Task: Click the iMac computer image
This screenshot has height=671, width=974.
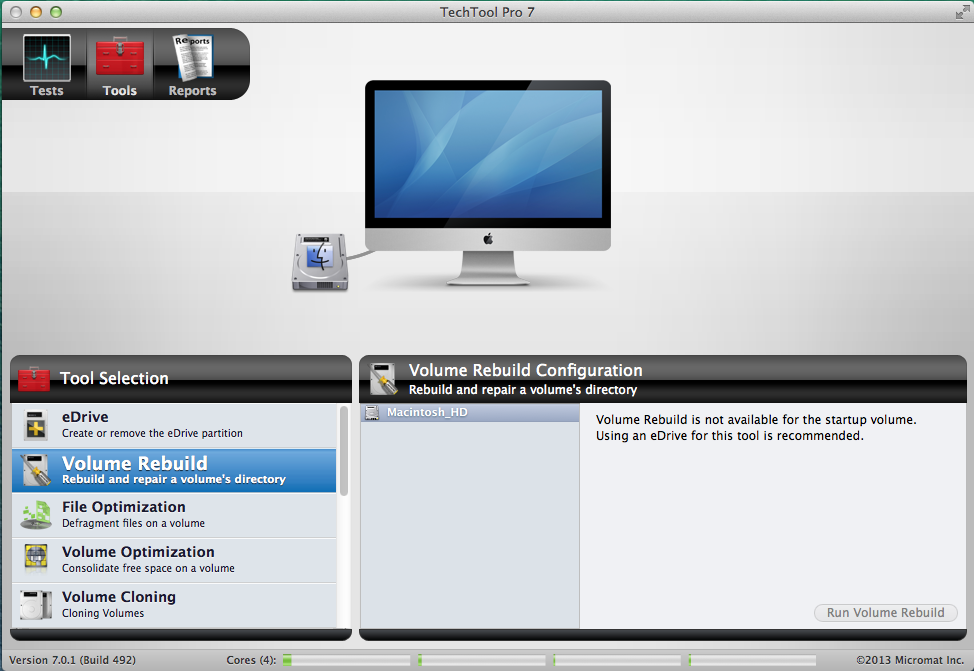Action: coord(488,182)
